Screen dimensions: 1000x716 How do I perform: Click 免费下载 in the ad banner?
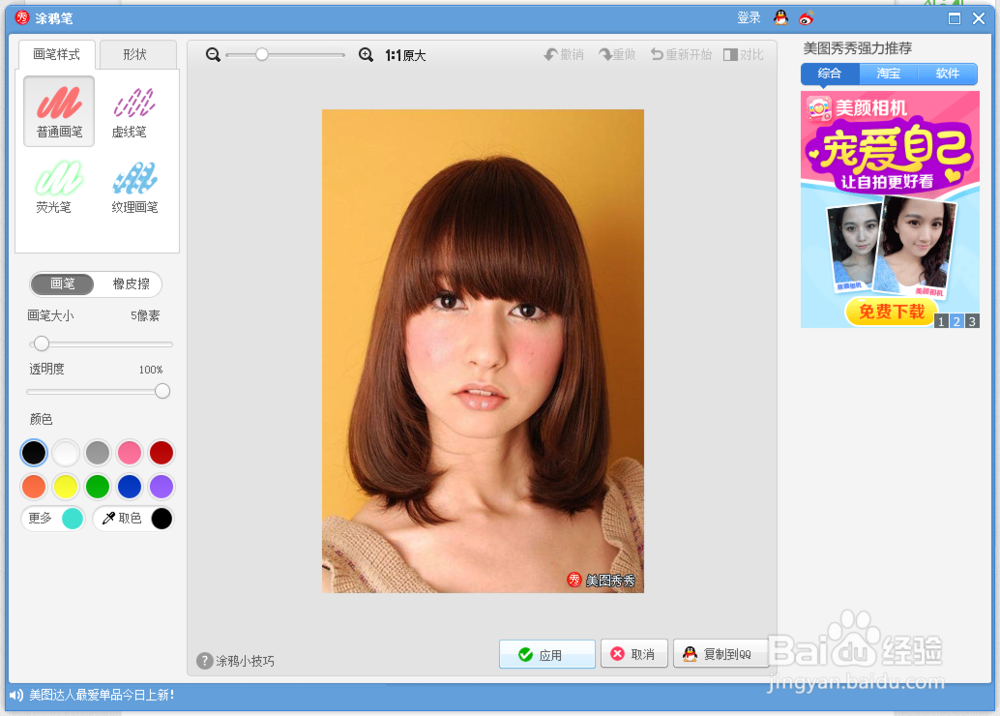(891, 312)
